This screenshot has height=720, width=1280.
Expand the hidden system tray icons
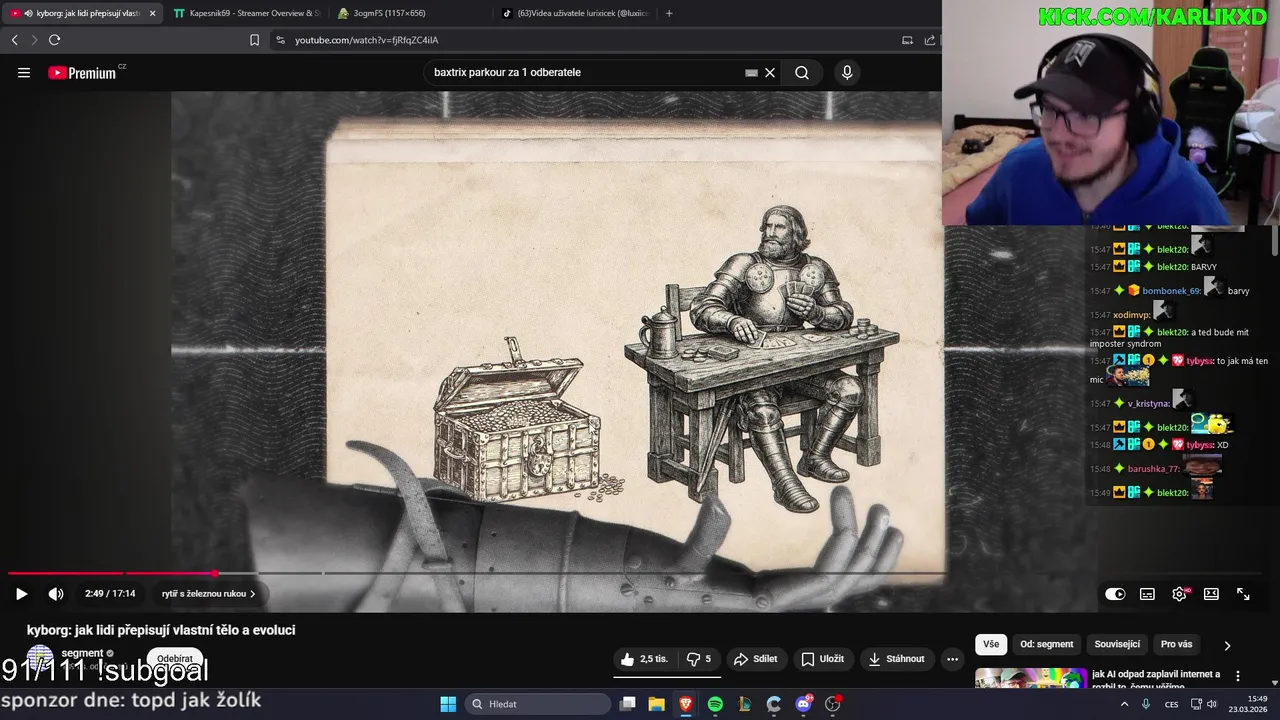pos(1124,704)
